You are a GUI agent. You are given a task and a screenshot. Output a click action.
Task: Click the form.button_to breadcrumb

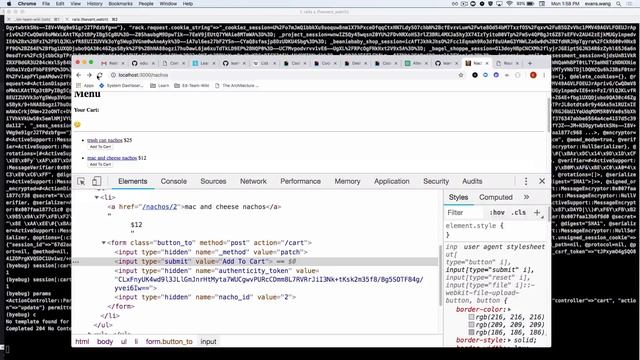point(169,342)
